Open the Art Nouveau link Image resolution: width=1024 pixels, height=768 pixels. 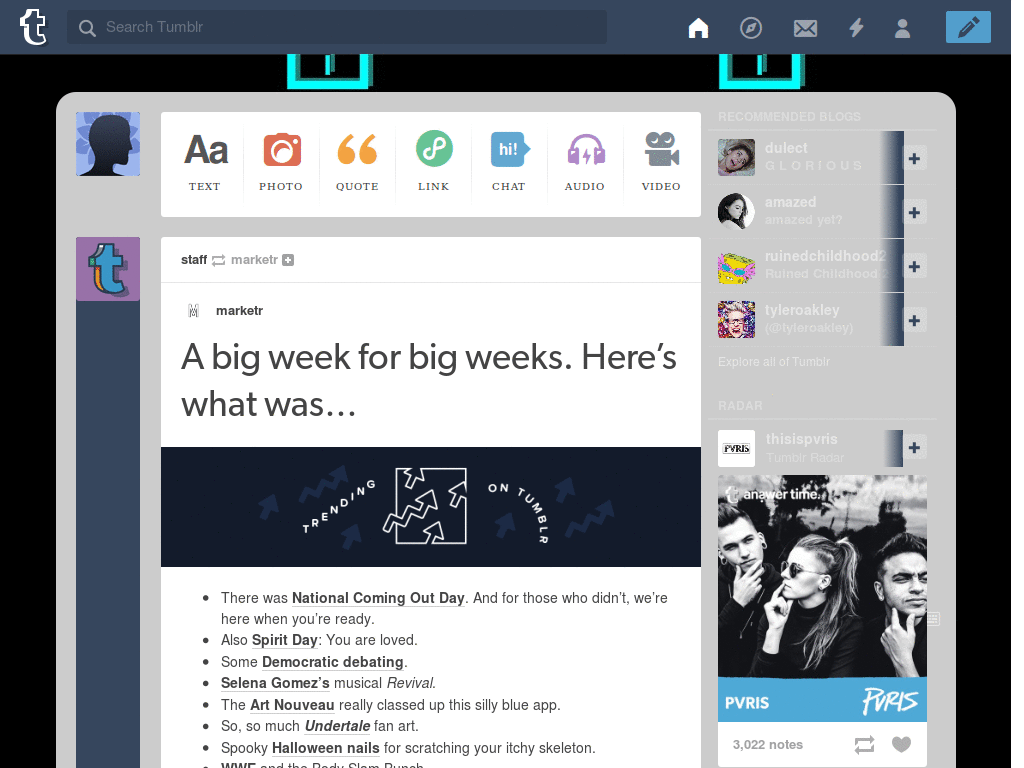(292, 705)
